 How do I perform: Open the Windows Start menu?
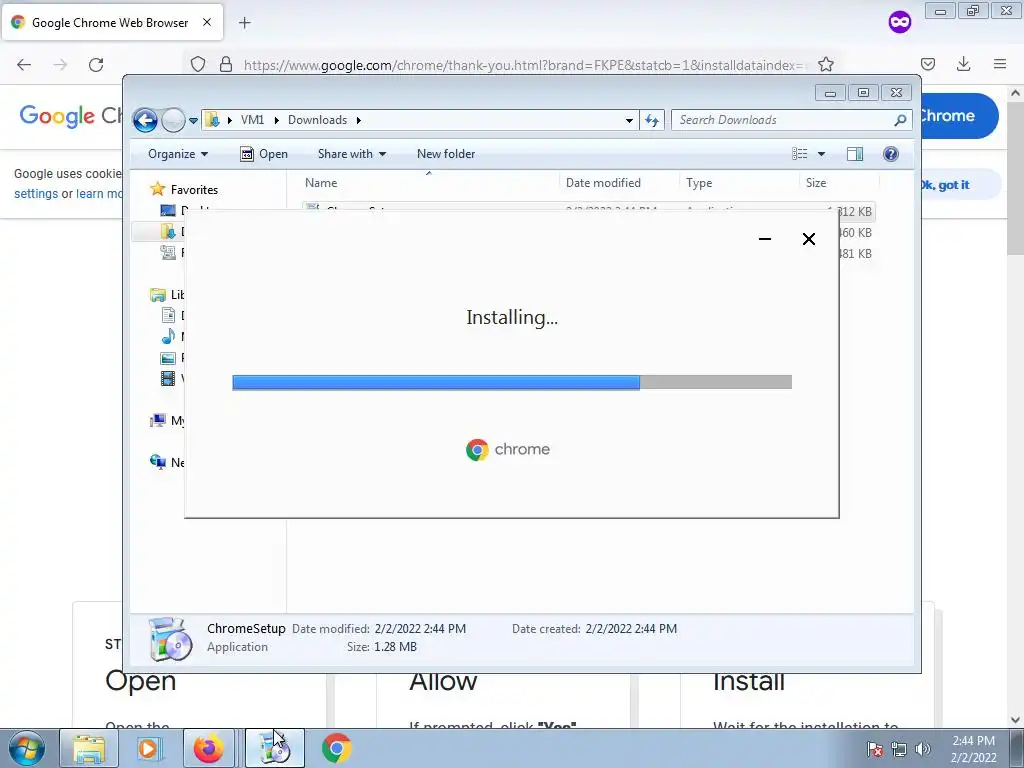coord(27,748)
